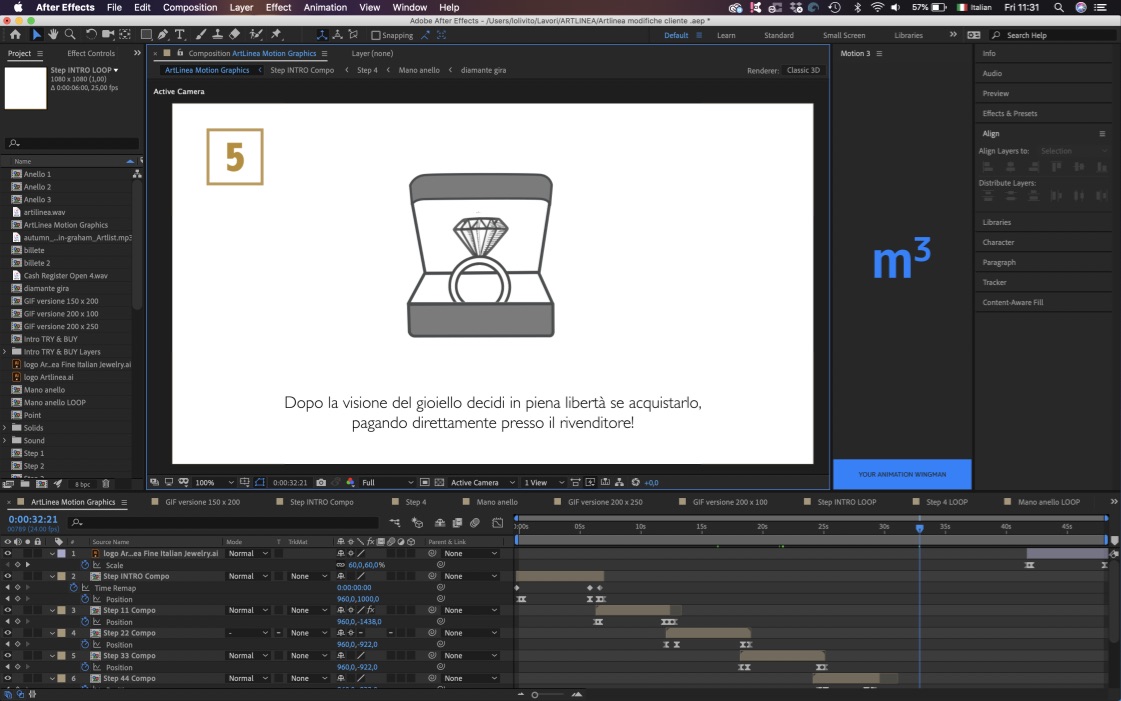Image resolution: width=1121 pixels, height=701 pixels.
Task: Toggle the transparency grid icon in viewer
Action: click(x=439, y=482)
